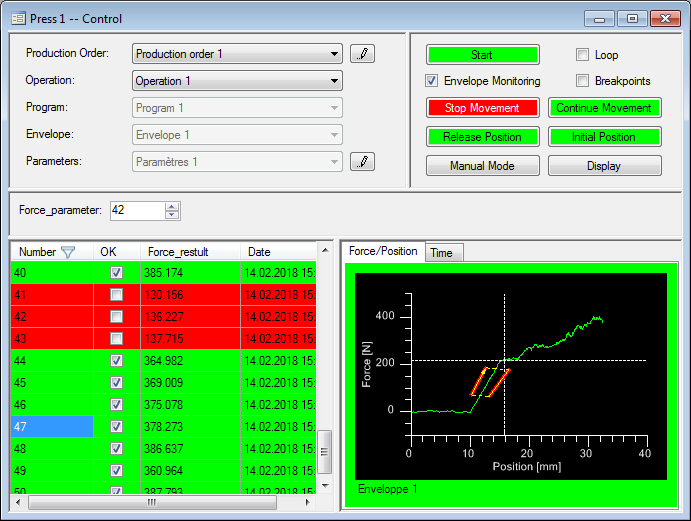Open the Envelope dropdown

pyautogui.click(x=237, y=135)
